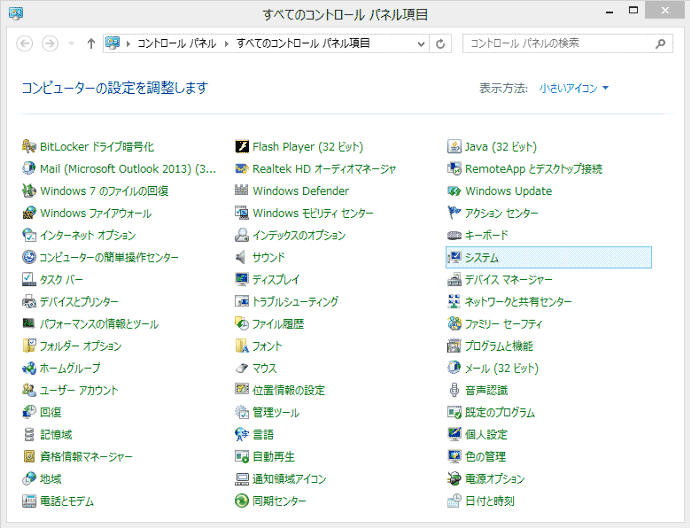Click the 言語 globe icon
Screen dimensions: 690x528
pos(242,434)
